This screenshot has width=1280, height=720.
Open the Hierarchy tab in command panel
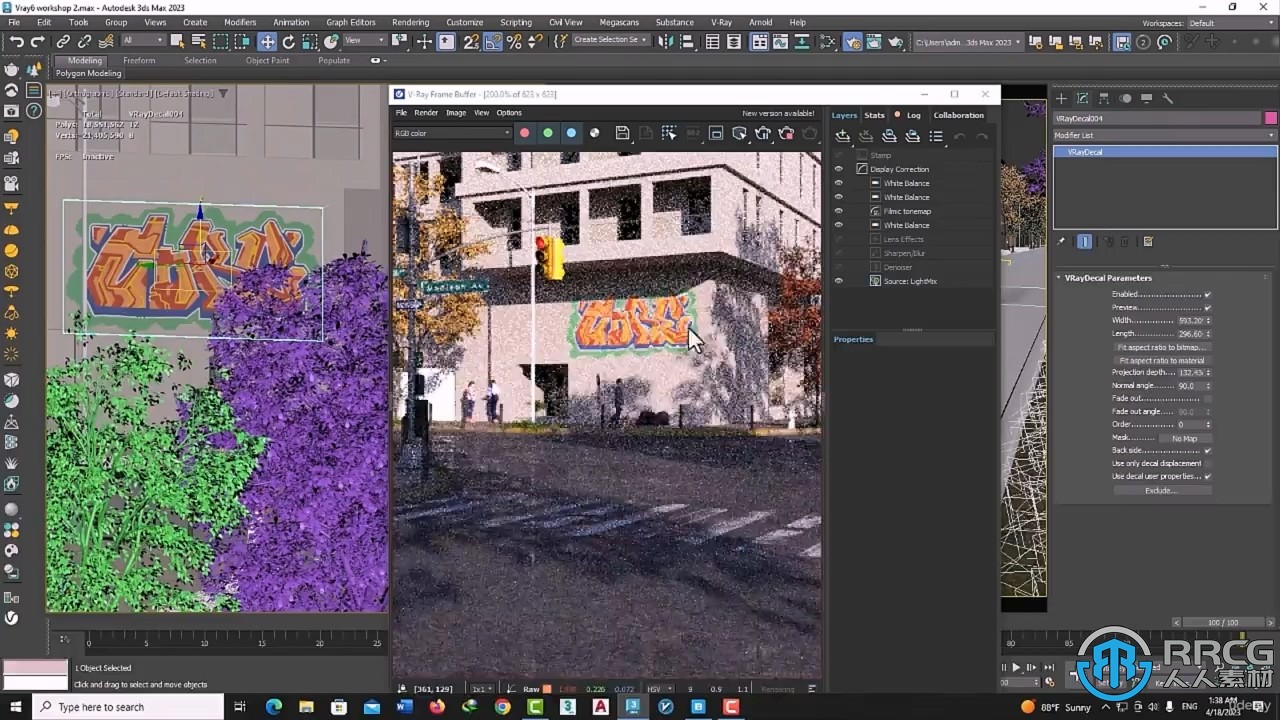click(1104, 98)
